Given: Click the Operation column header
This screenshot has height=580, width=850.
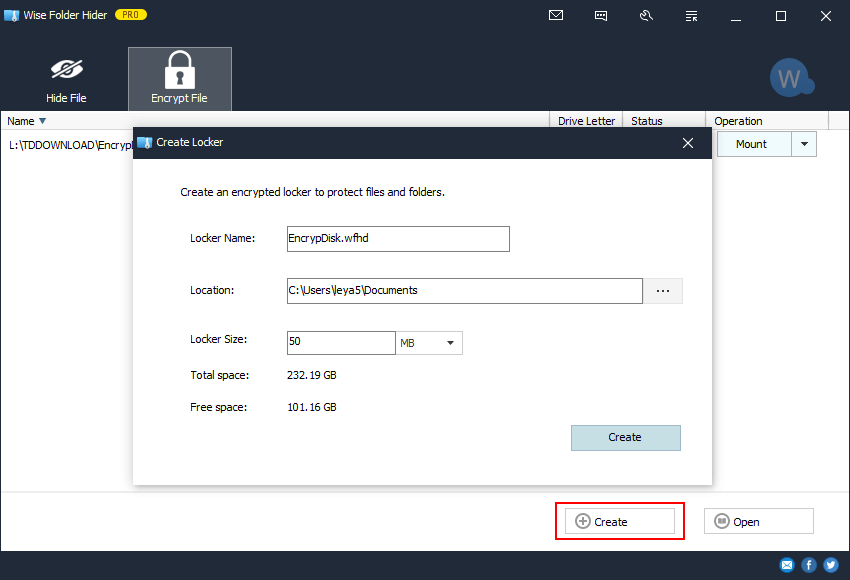Looking at the screenshot, I should point(767,121).
